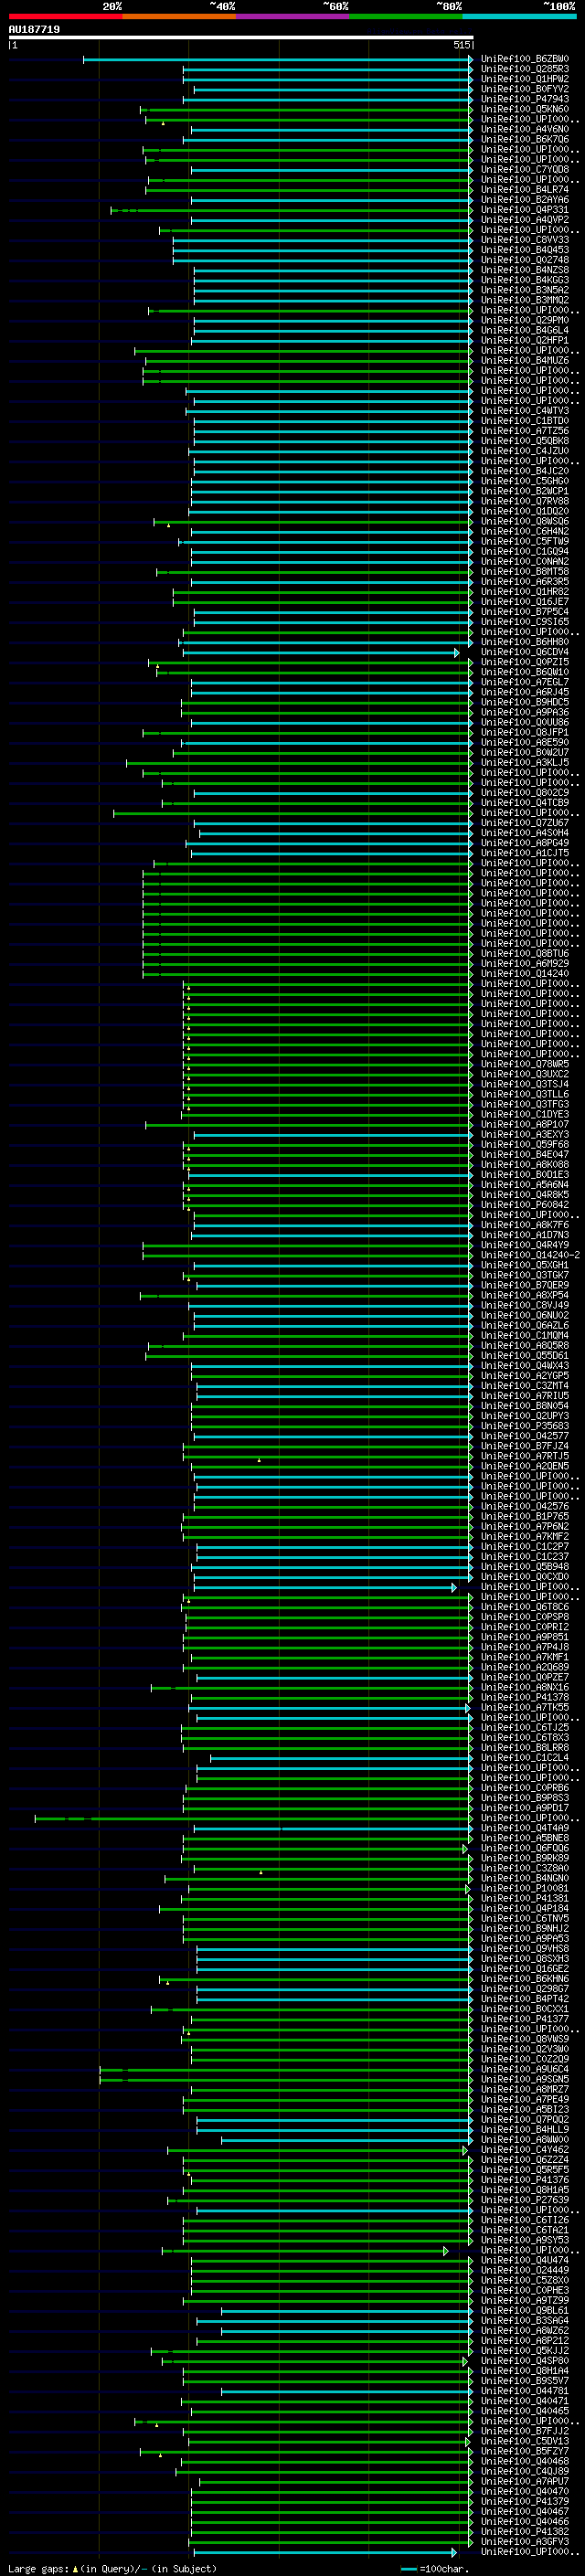Image resolution: width=585 pixels, height=2576 pixels.
Task: Open hit UniRef100_B7QER9
Action: pyautogui.click(x=524, y=1285)
